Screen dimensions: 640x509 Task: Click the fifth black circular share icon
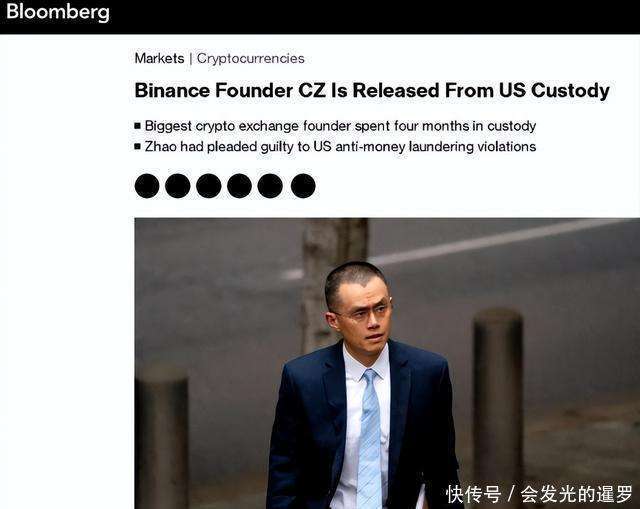(270, 186)
